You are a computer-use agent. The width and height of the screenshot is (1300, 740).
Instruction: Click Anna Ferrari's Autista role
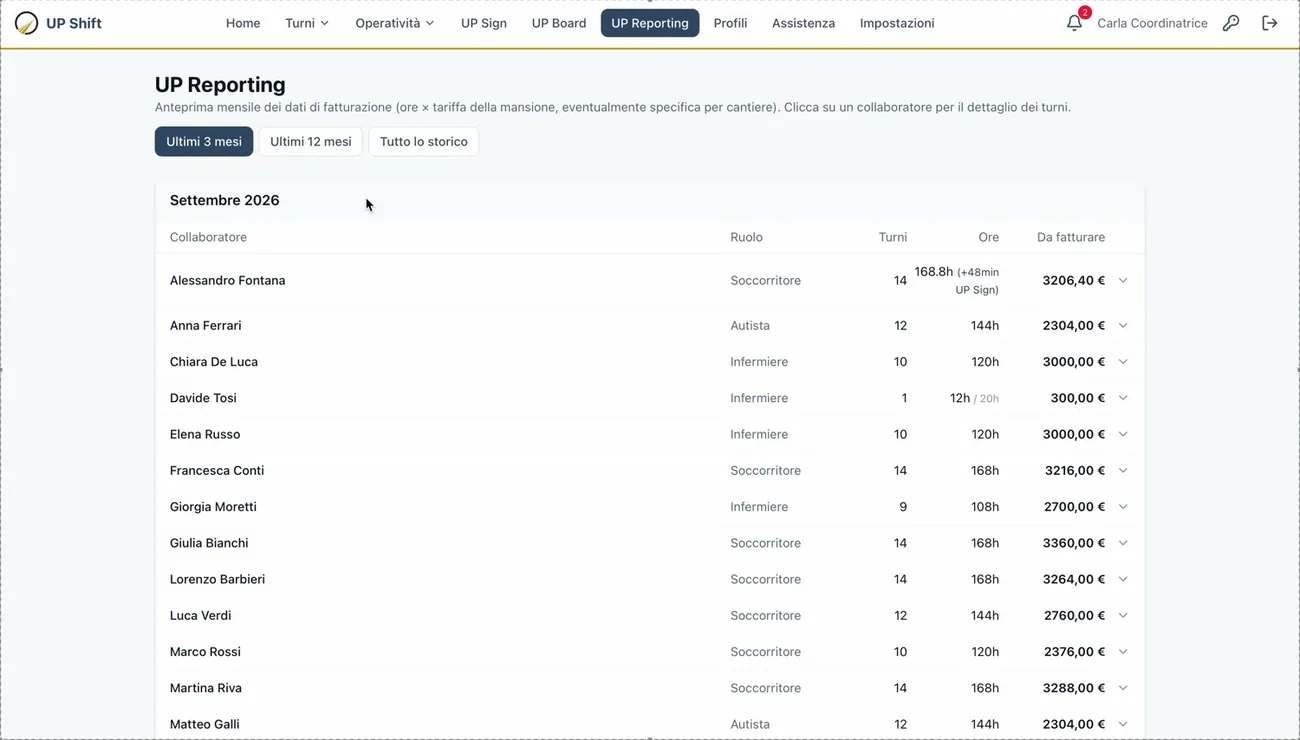750,326
